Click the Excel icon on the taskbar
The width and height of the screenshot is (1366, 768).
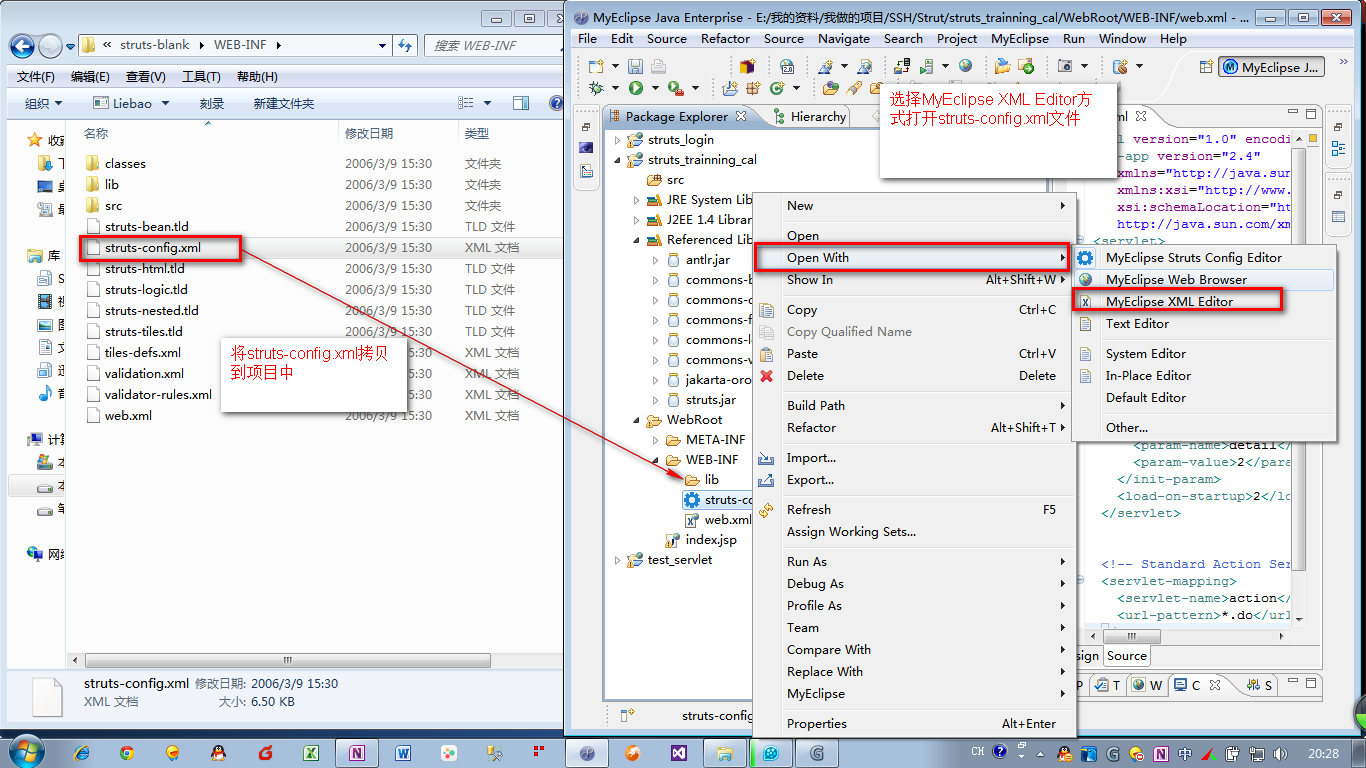(x=311, y=753)
